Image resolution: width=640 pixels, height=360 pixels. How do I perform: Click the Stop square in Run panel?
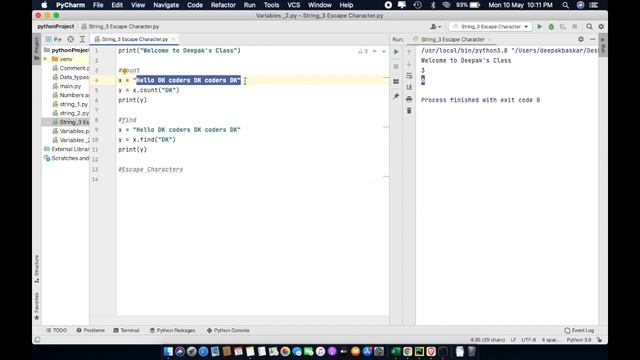(x=396, y=66)
